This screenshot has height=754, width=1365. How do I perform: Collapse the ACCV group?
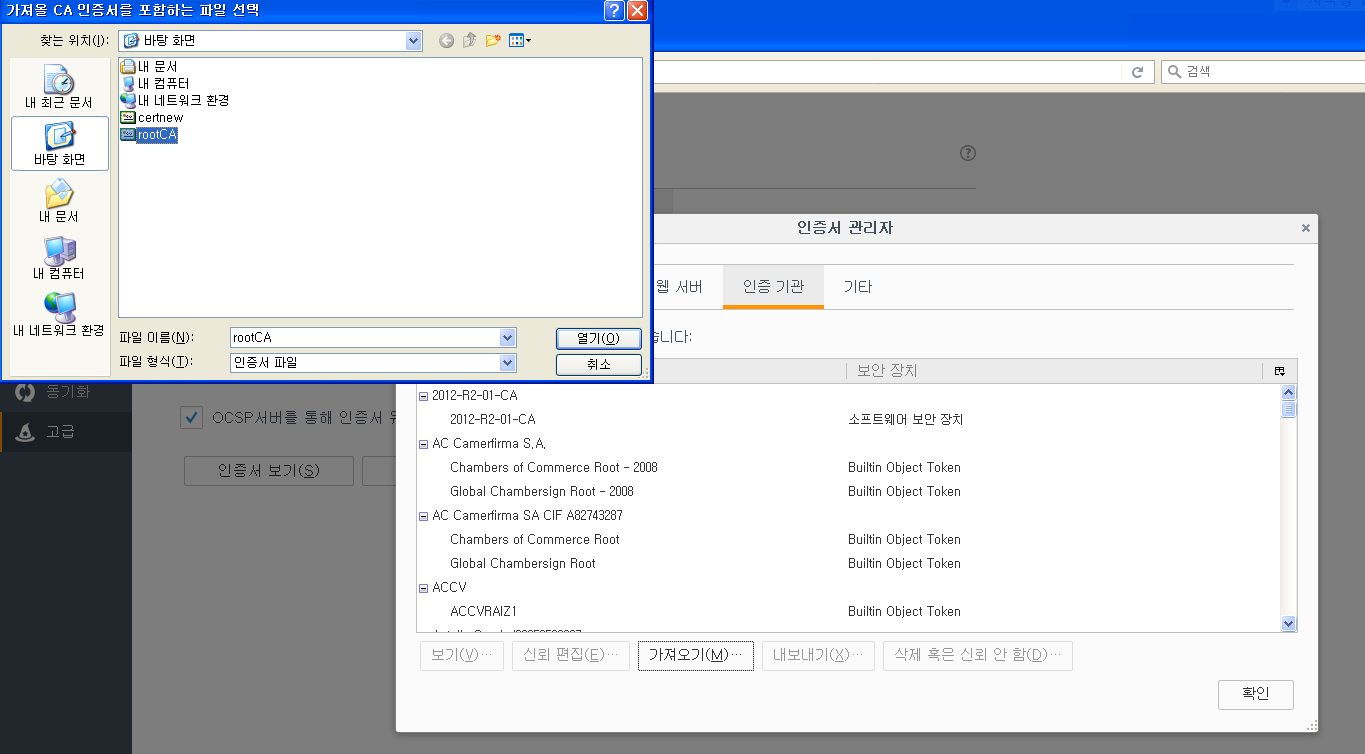pos(423,588)
